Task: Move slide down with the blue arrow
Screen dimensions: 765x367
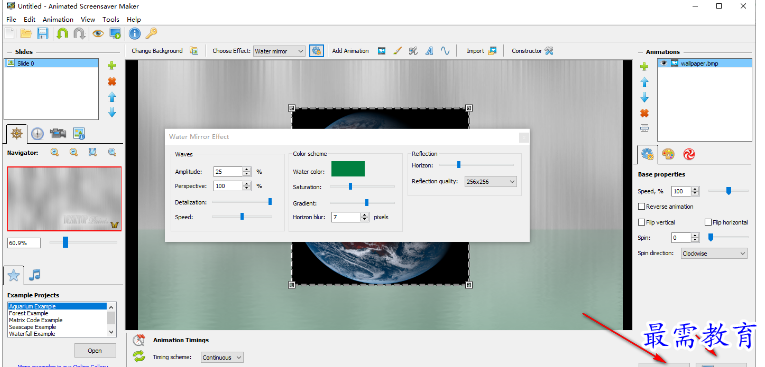Action: pos(112,112)
